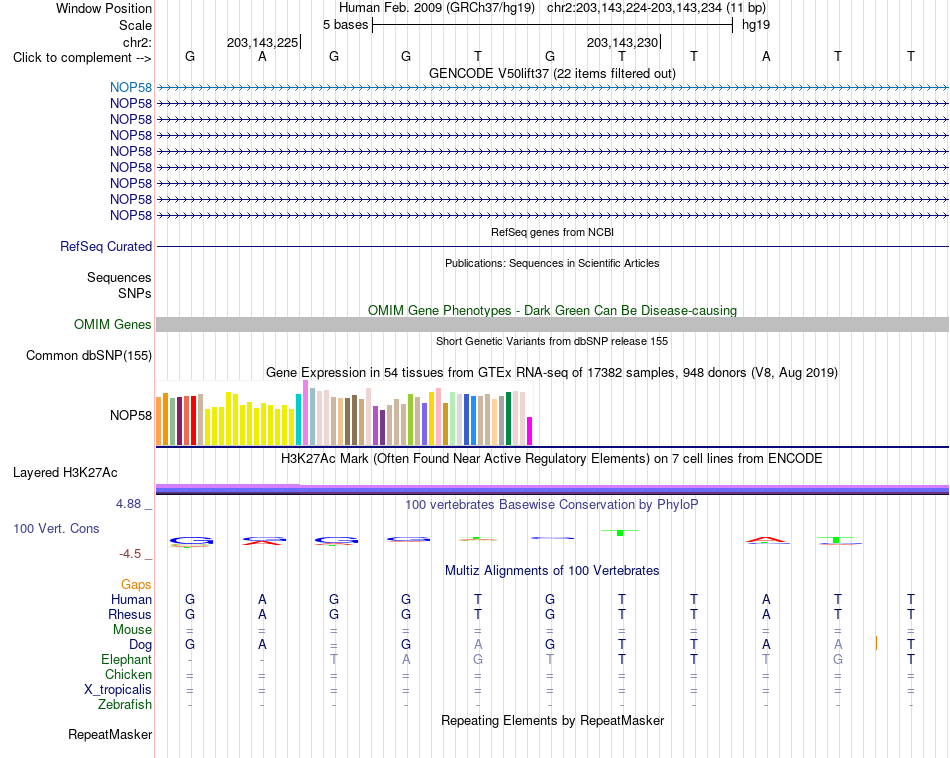
Task: Click the magenta last bar in the GTEx chart
Action: point(530,431)
